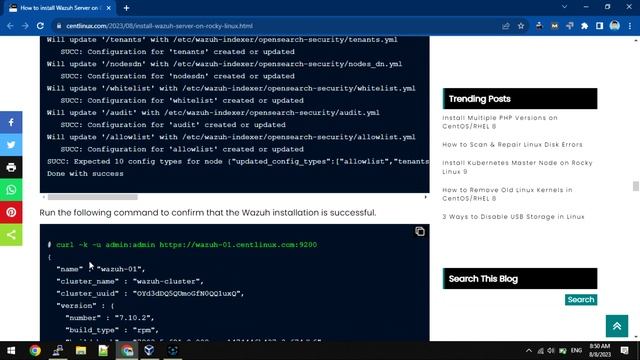Screen dimensions: 640x360
Task: Share the article via WhatsApp
Action: (11, 190)
